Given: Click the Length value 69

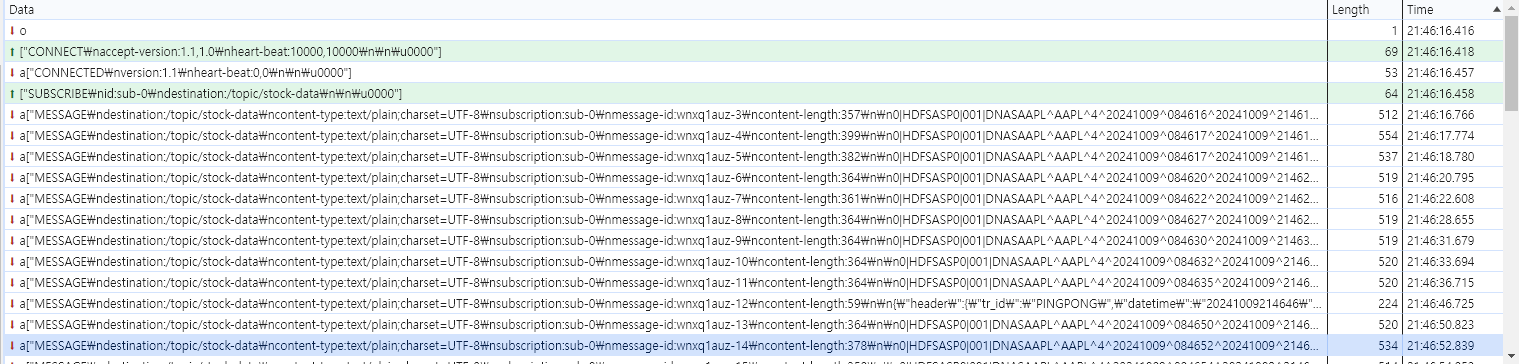Looking at the screenshot, I should click(x=1391, y=52).
